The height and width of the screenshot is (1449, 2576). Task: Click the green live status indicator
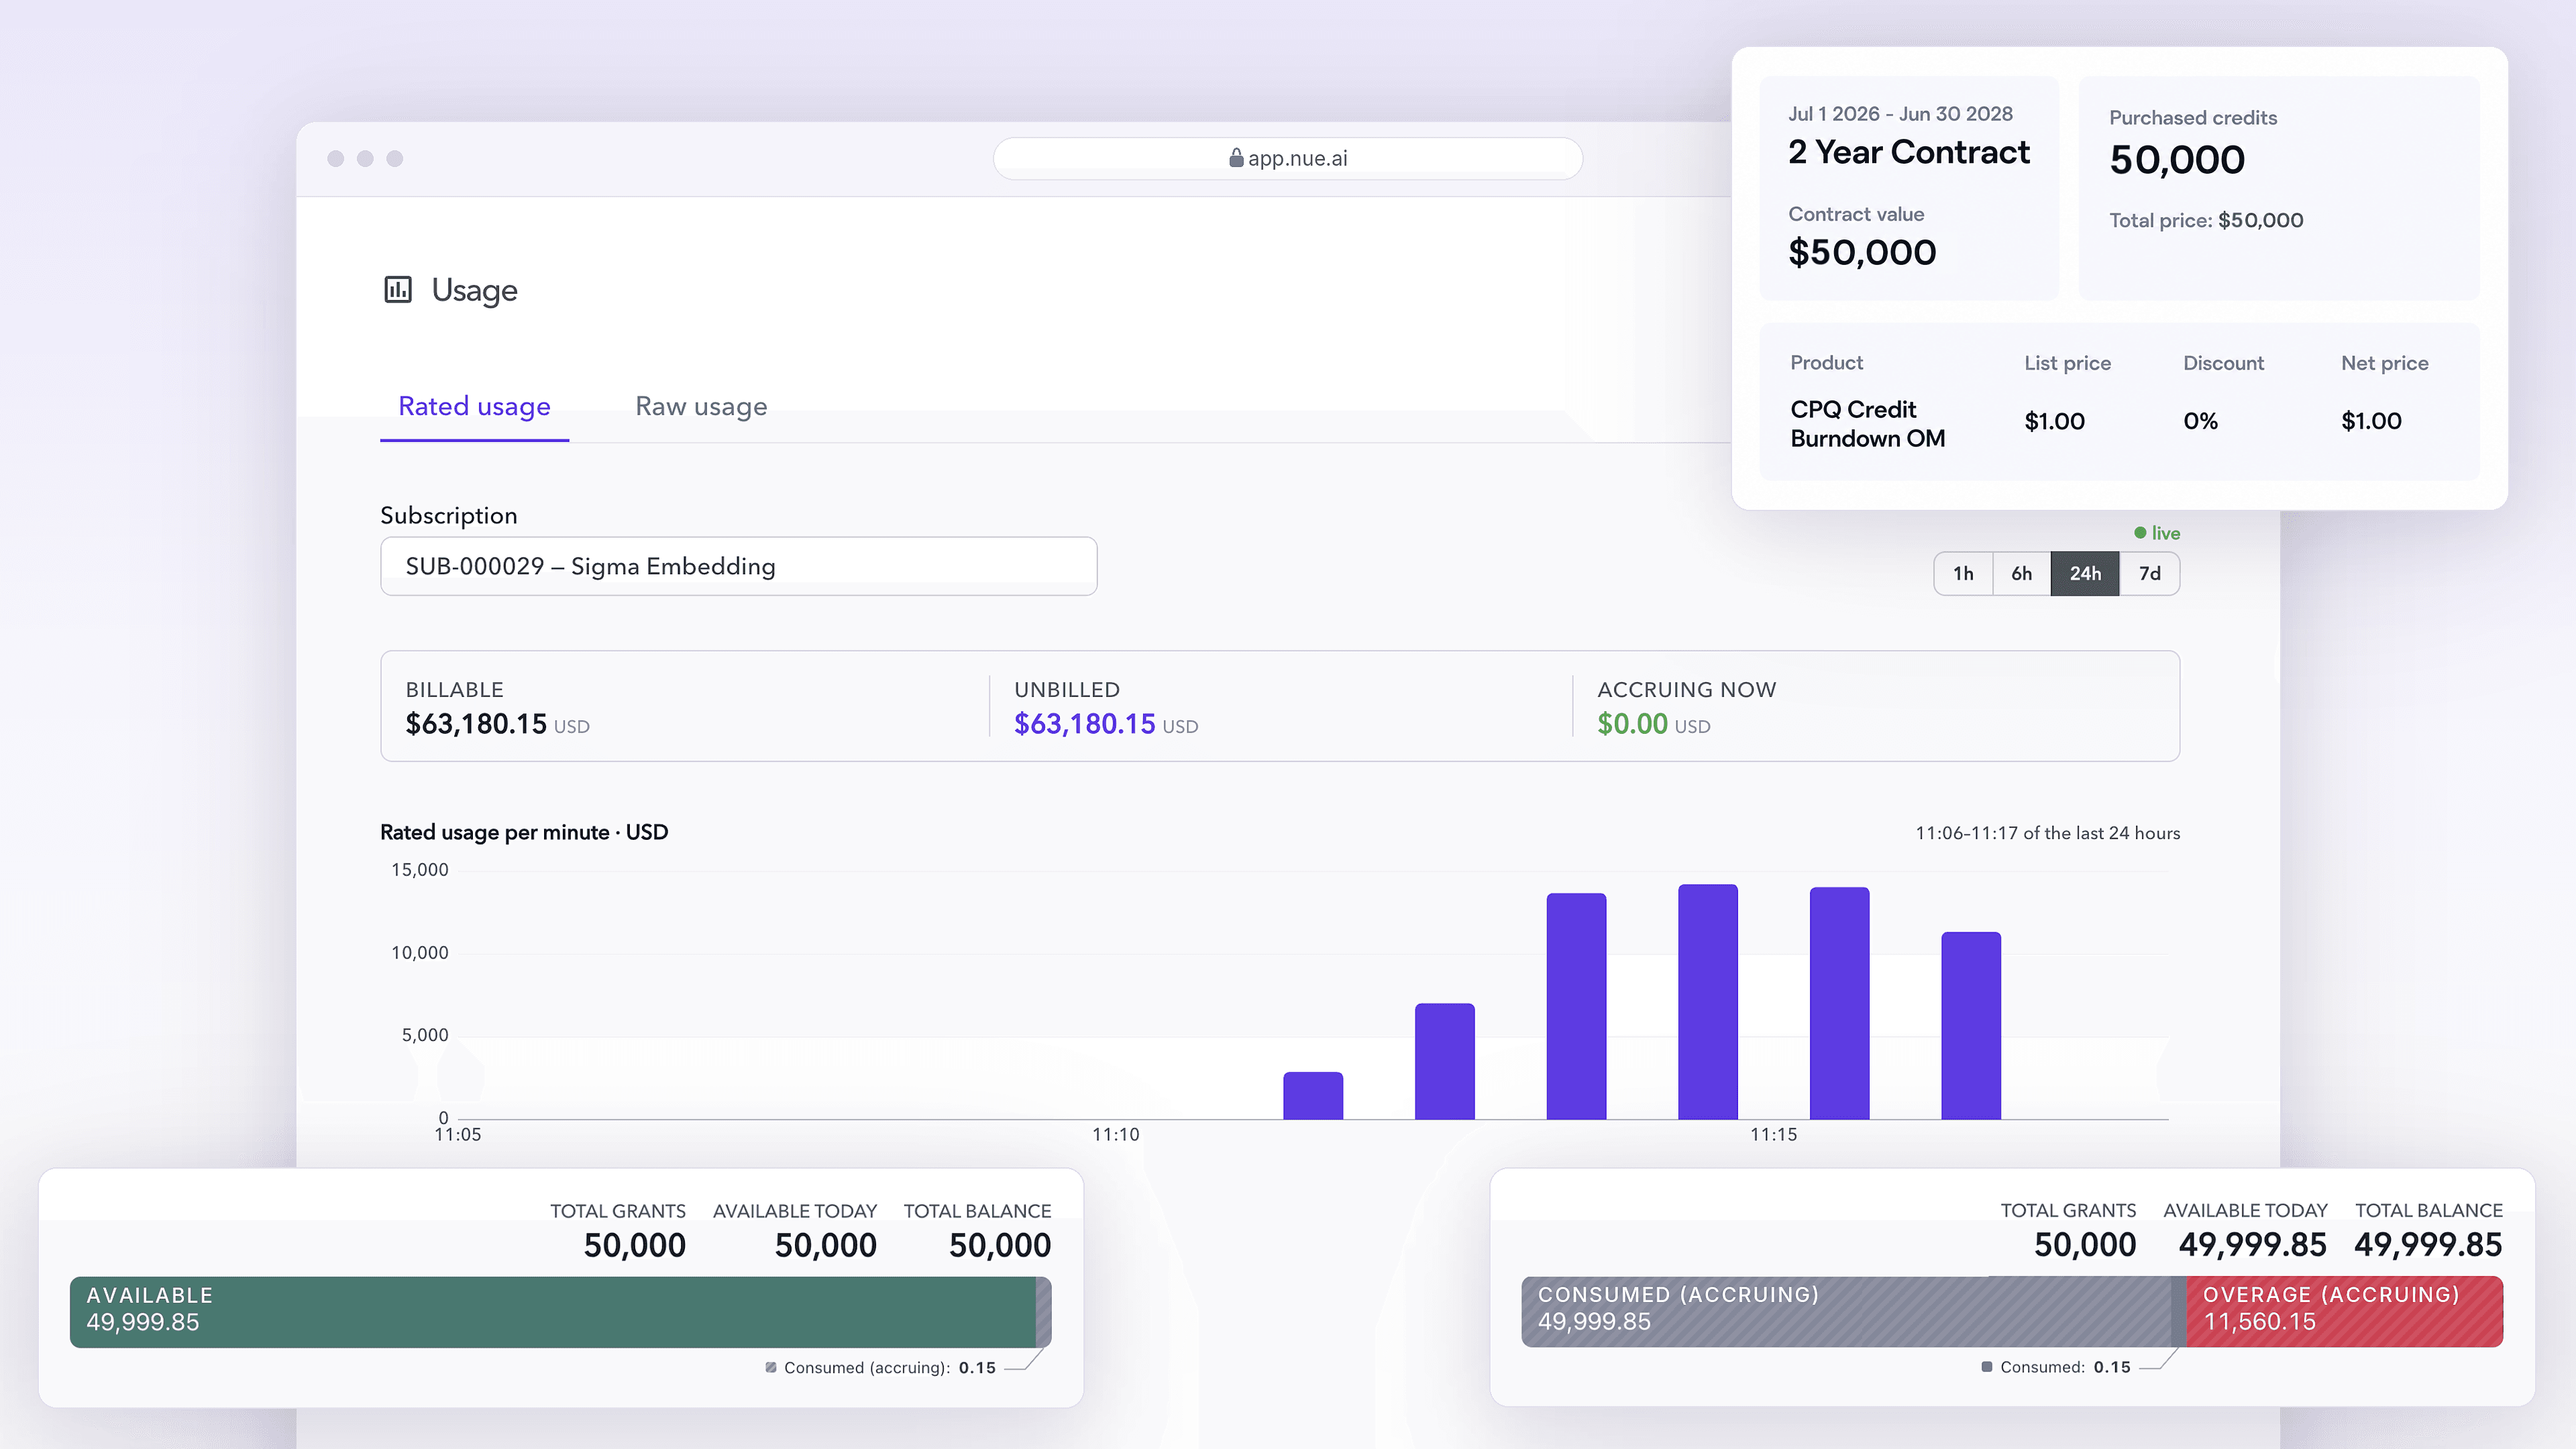click(2157, 533)
